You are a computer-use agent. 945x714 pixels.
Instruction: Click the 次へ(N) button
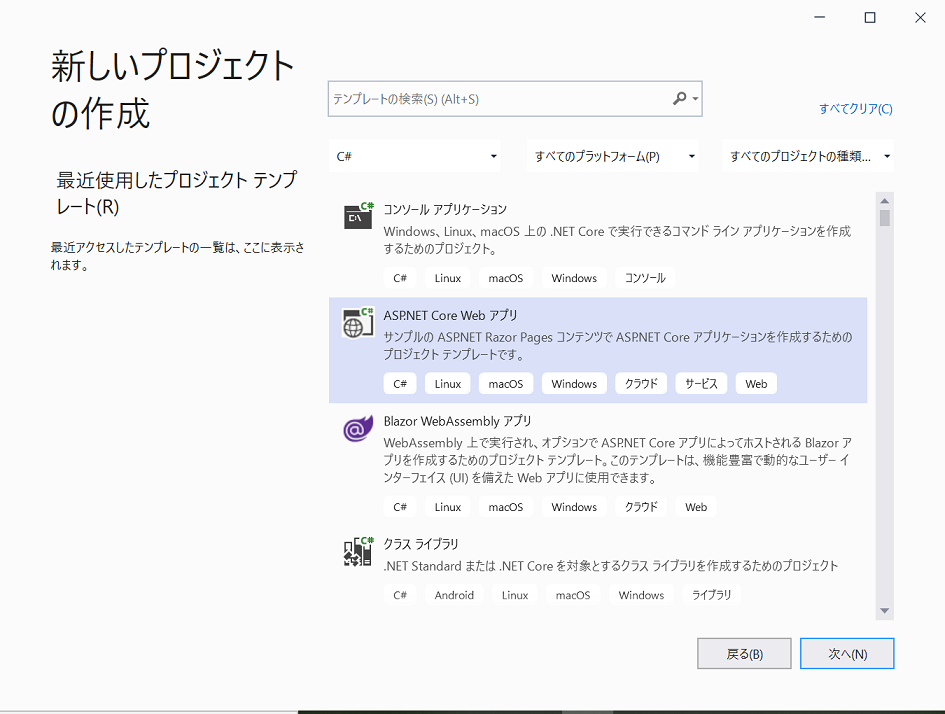coord(847,654)
